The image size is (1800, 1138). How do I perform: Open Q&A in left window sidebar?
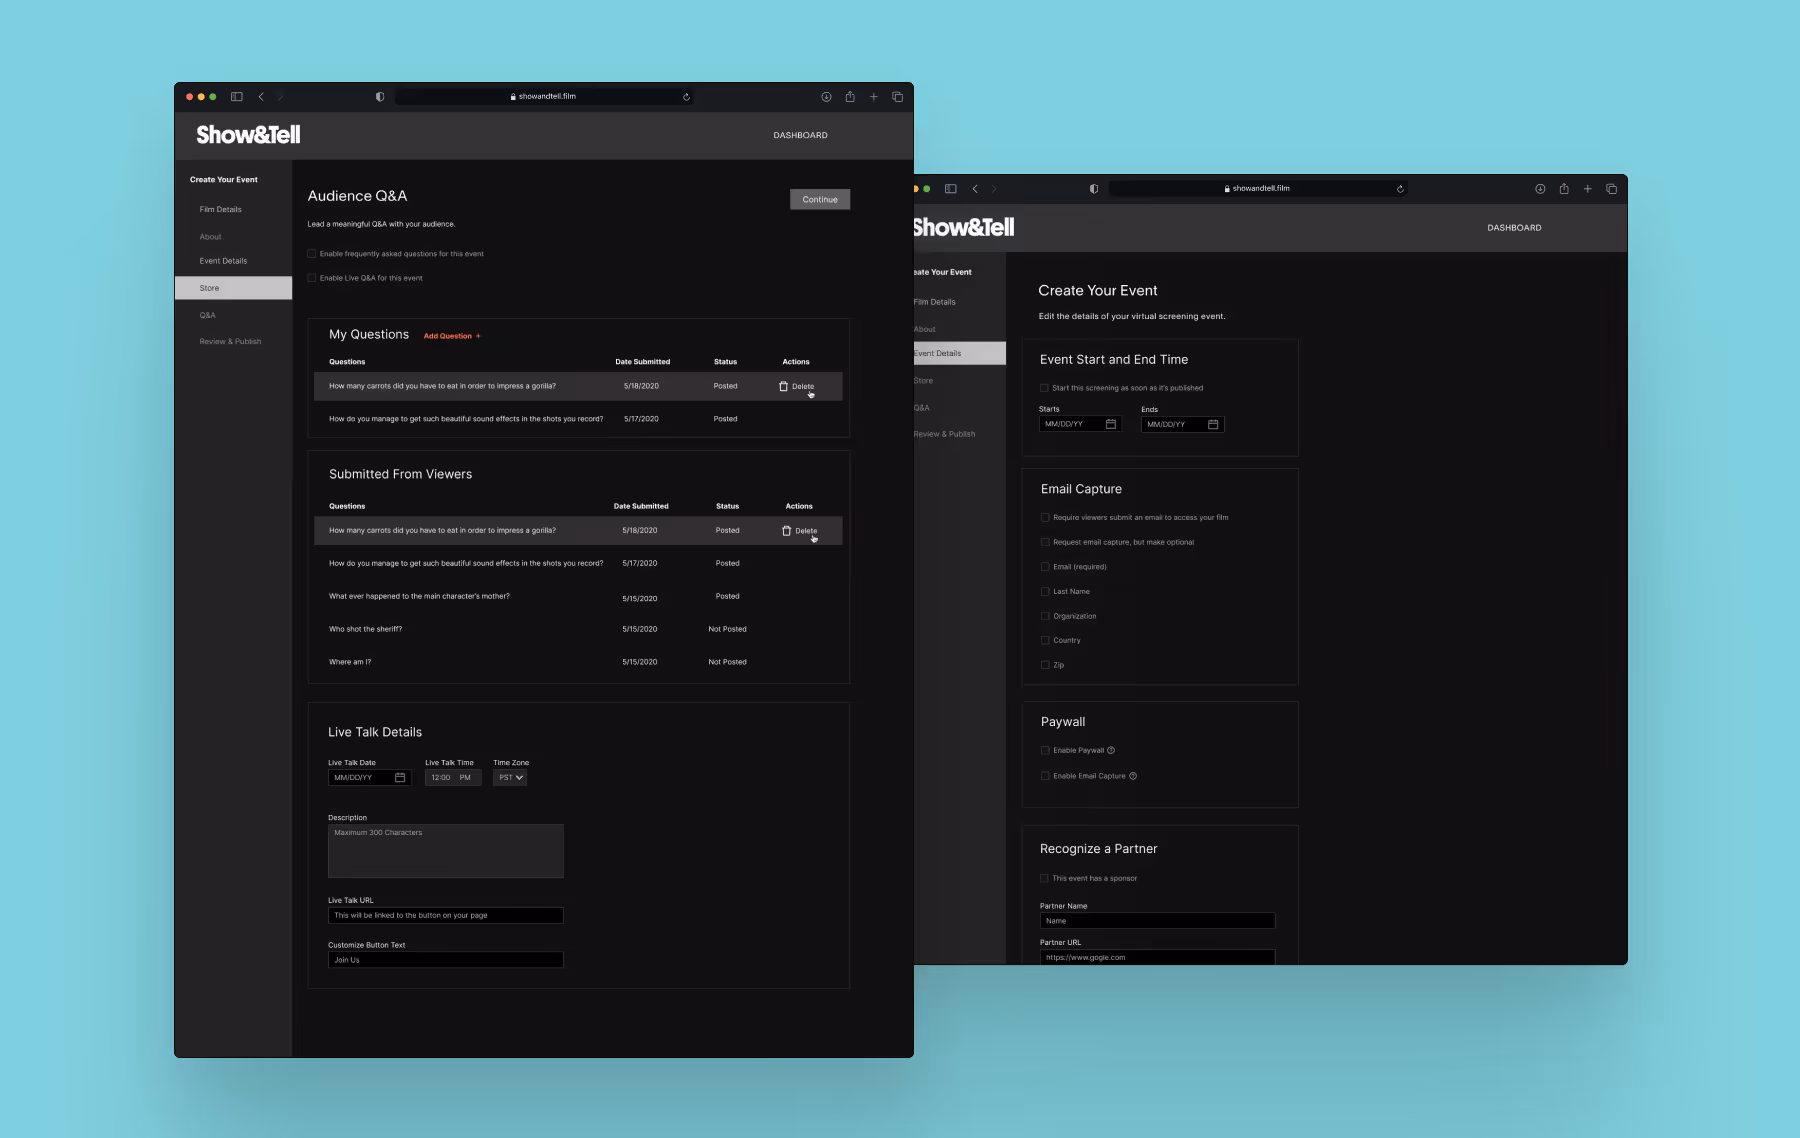click(207, 315)
